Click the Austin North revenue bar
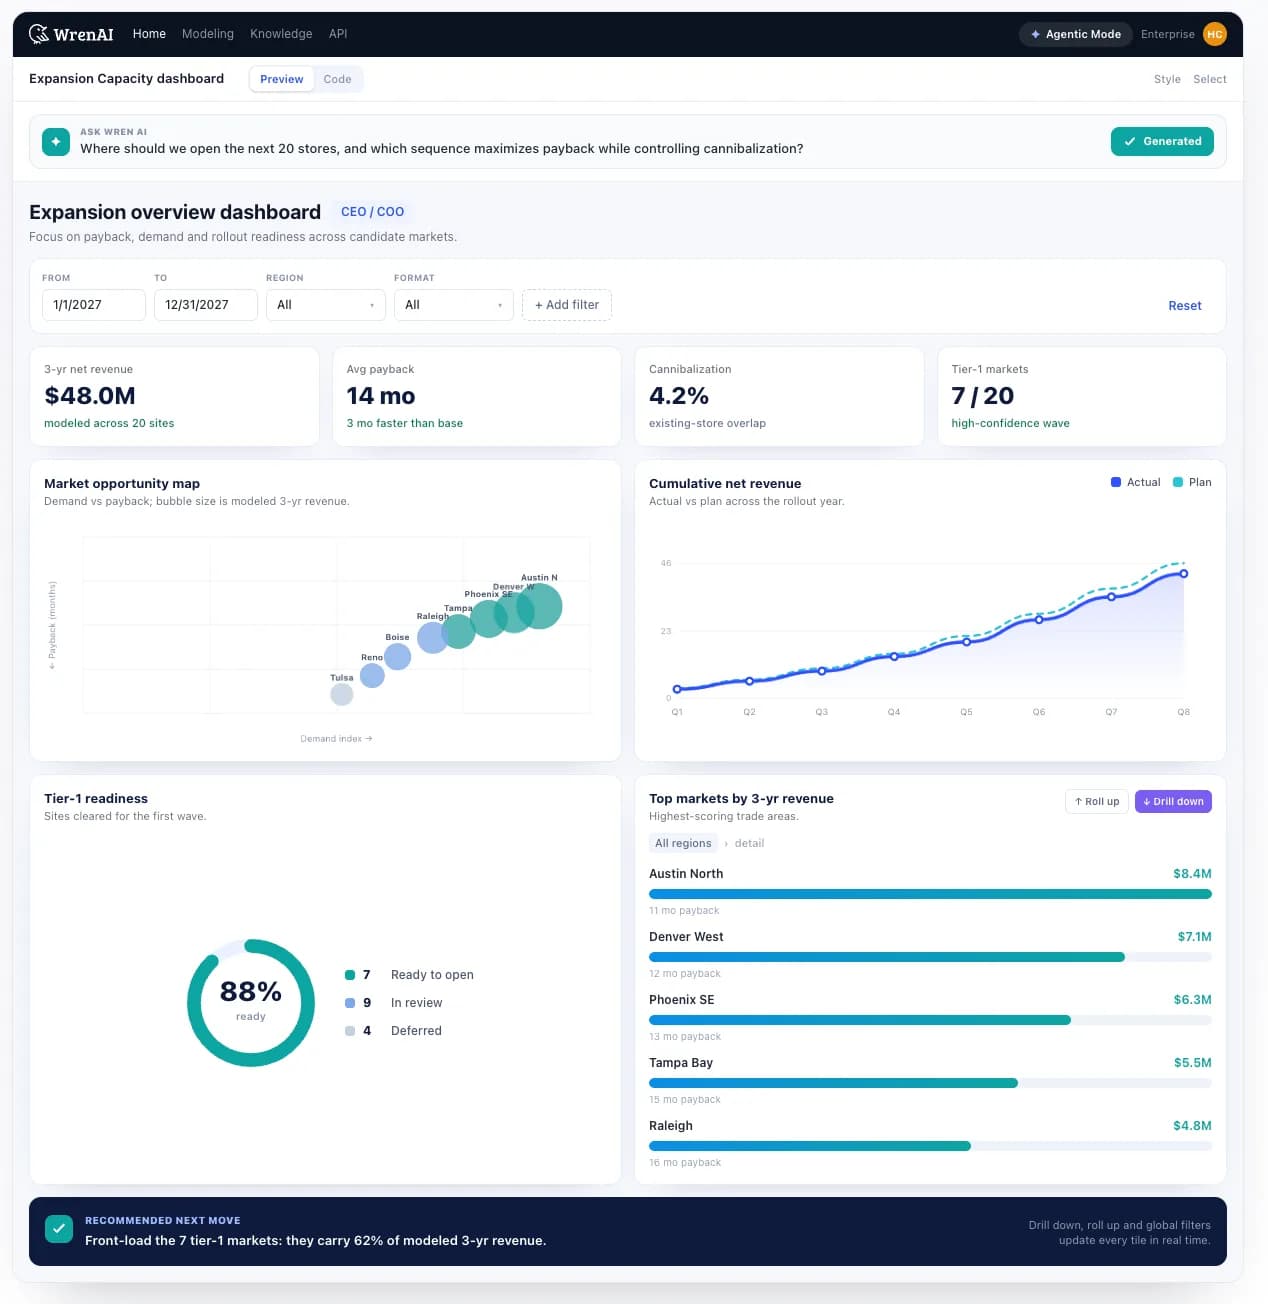This screenshot has height=1304, width=1268. pyautogui.click(x=930, y=894)
